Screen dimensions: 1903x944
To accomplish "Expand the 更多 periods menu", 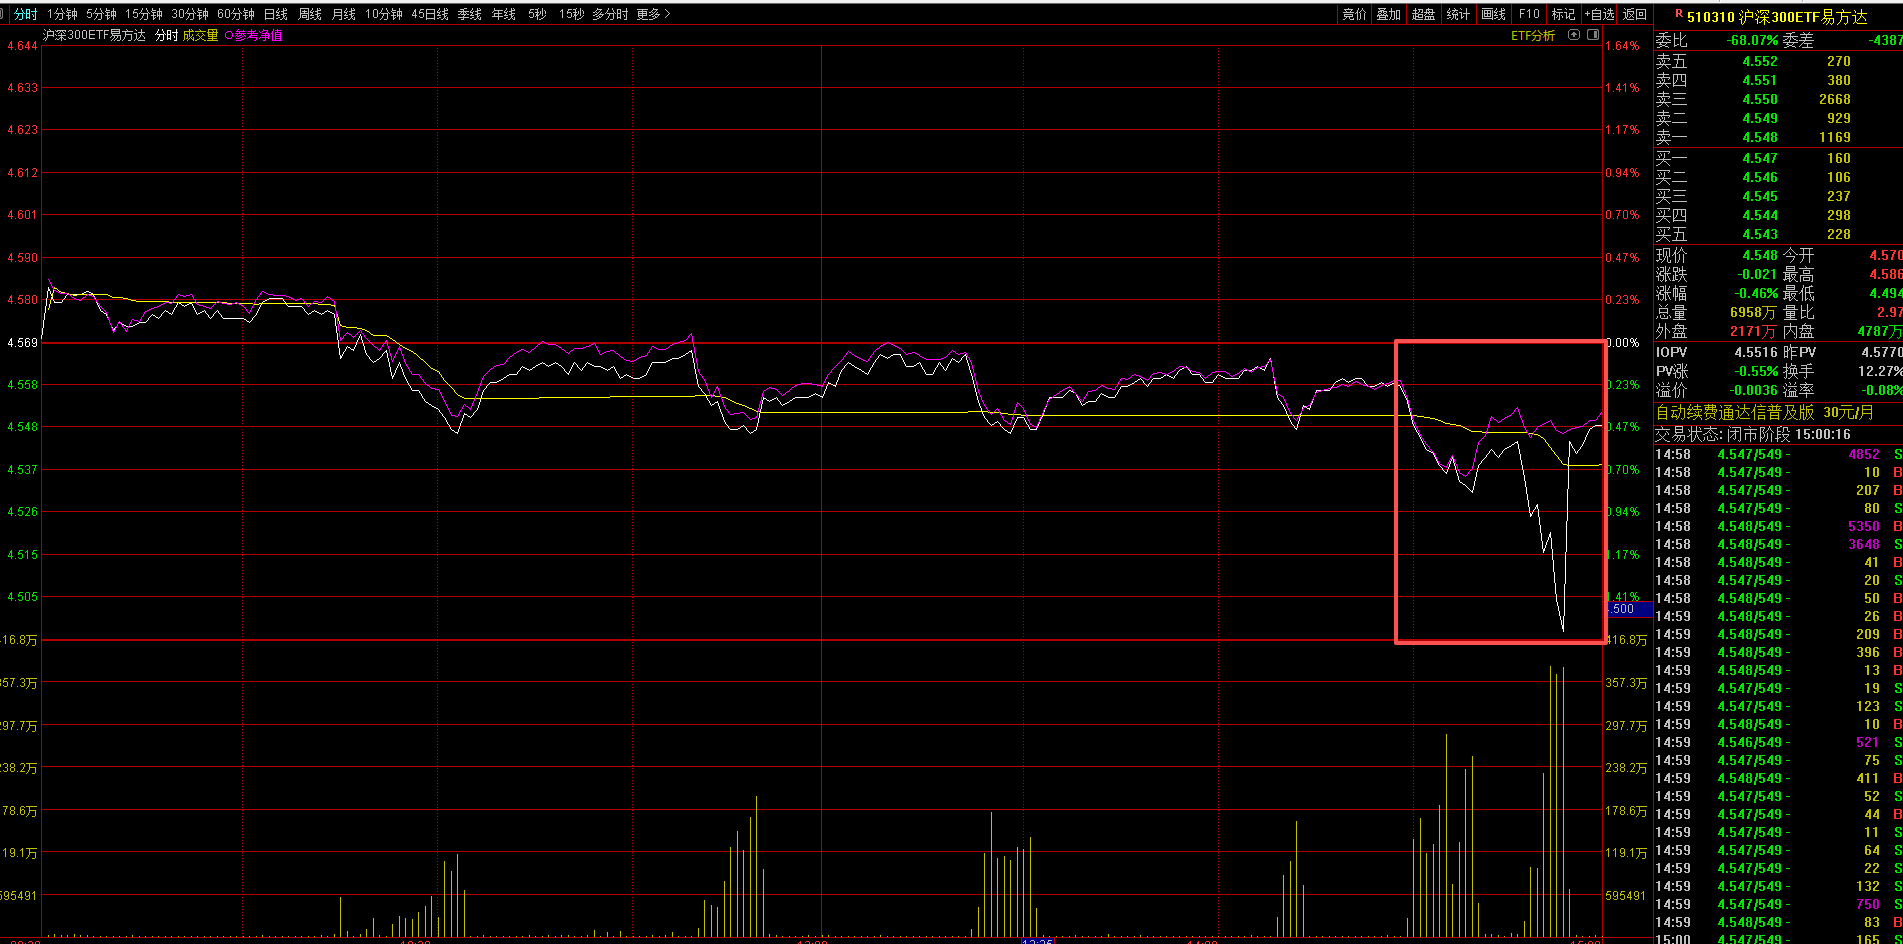I will (653, 14).
